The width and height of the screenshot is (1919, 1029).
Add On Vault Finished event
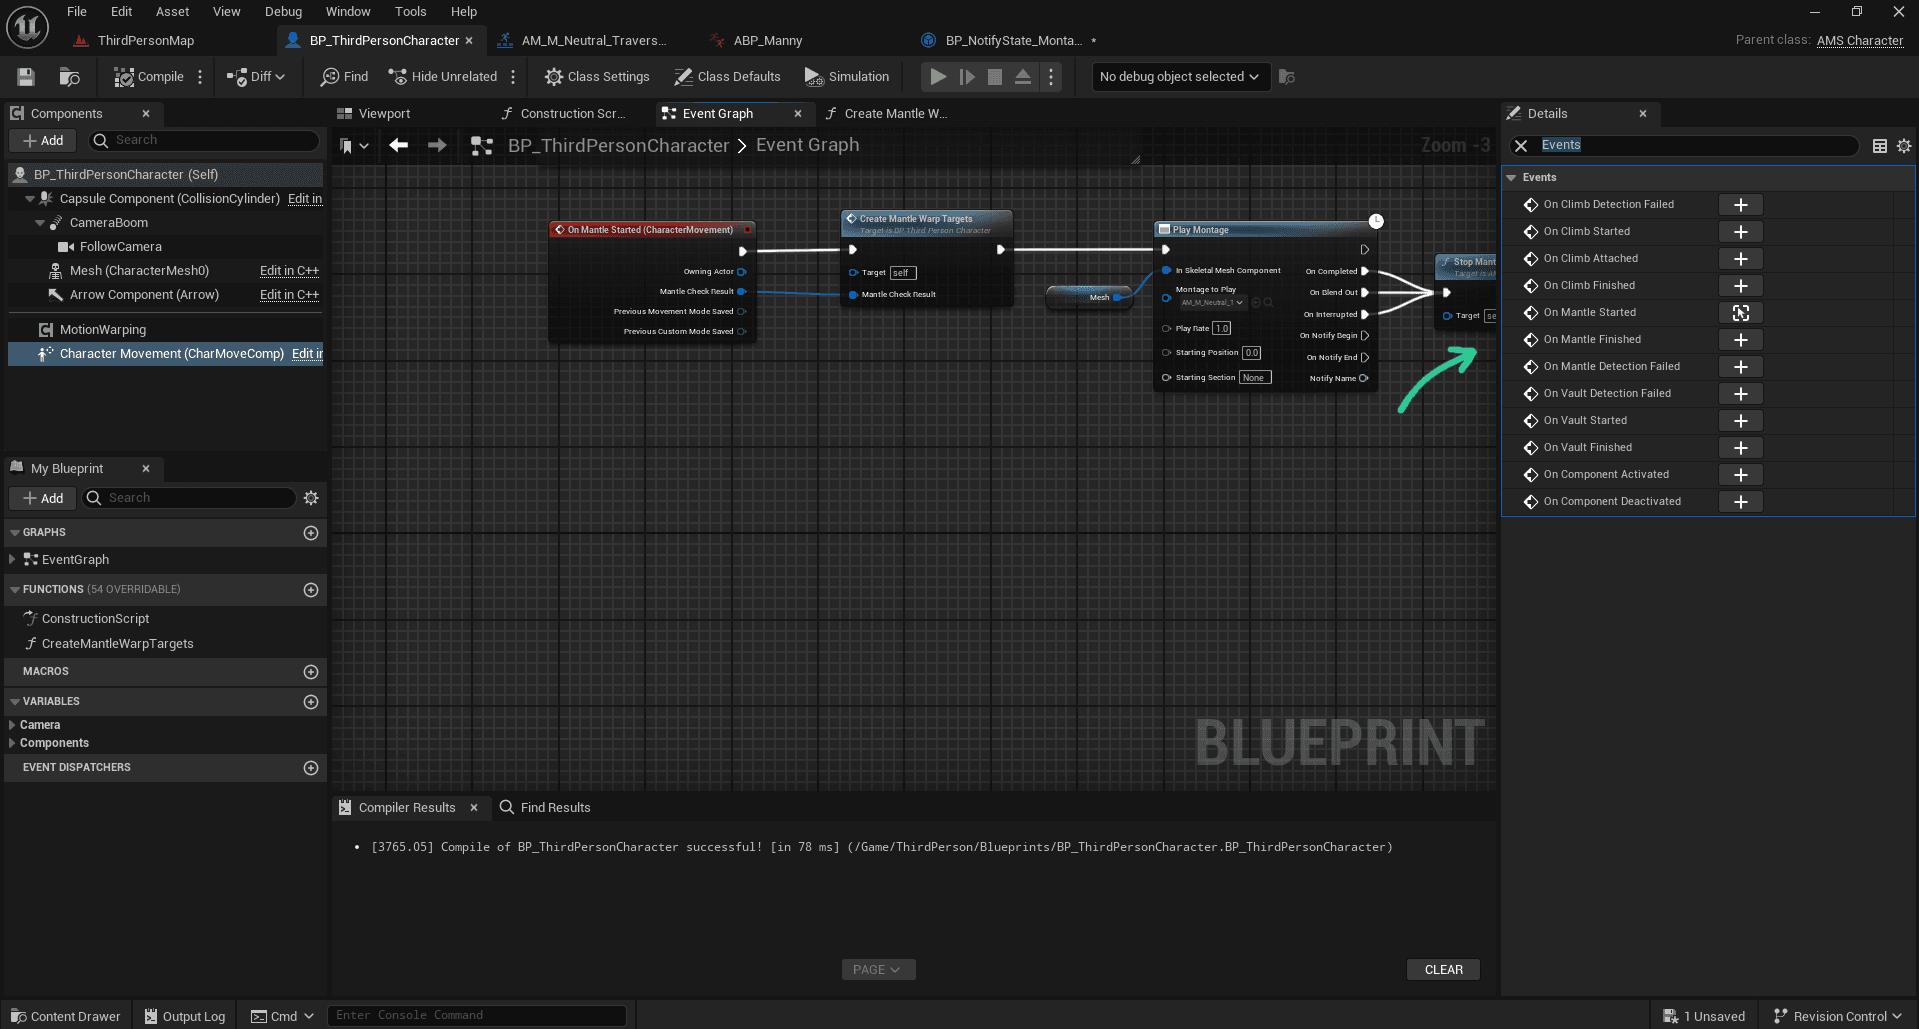click(x=1740, y=448)
